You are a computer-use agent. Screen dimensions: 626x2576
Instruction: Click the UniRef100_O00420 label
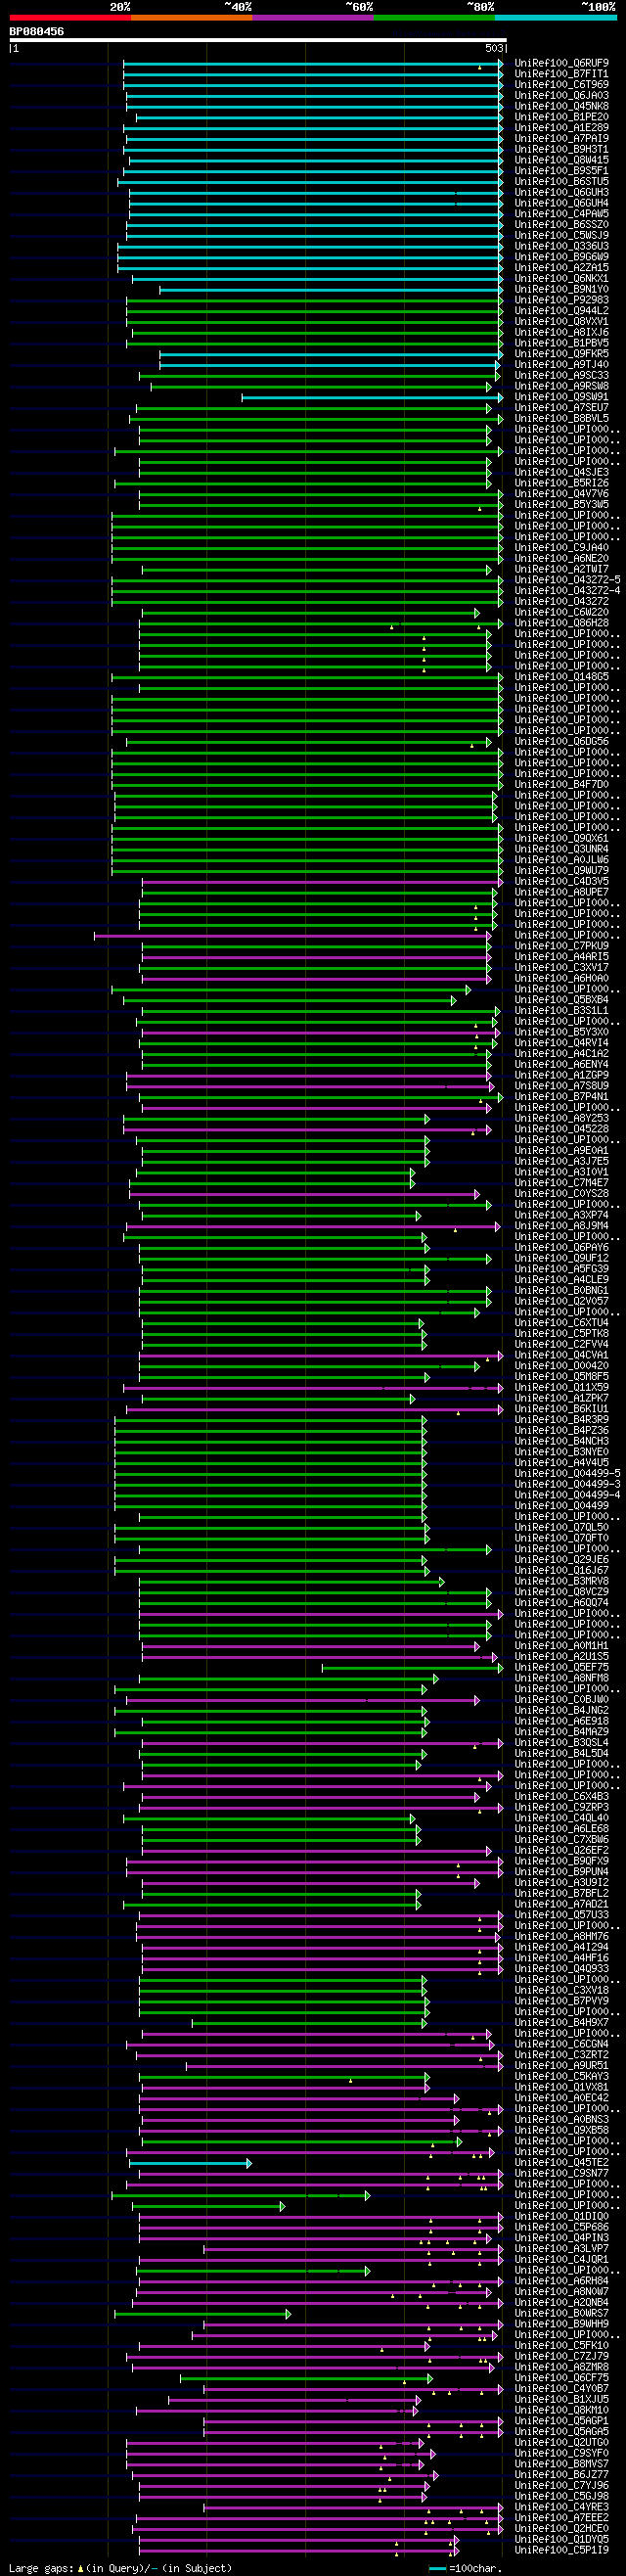point(562,1365)
